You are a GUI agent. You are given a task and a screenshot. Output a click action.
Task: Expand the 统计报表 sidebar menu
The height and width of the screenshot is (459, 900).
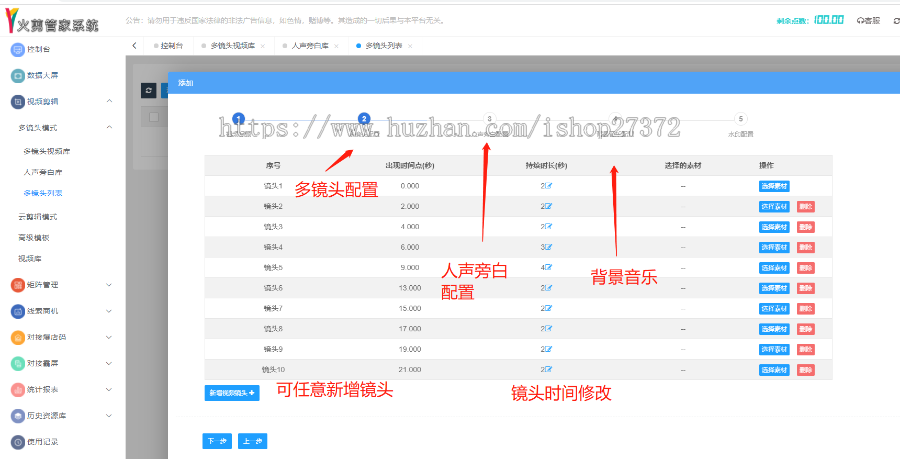point(108,389)
